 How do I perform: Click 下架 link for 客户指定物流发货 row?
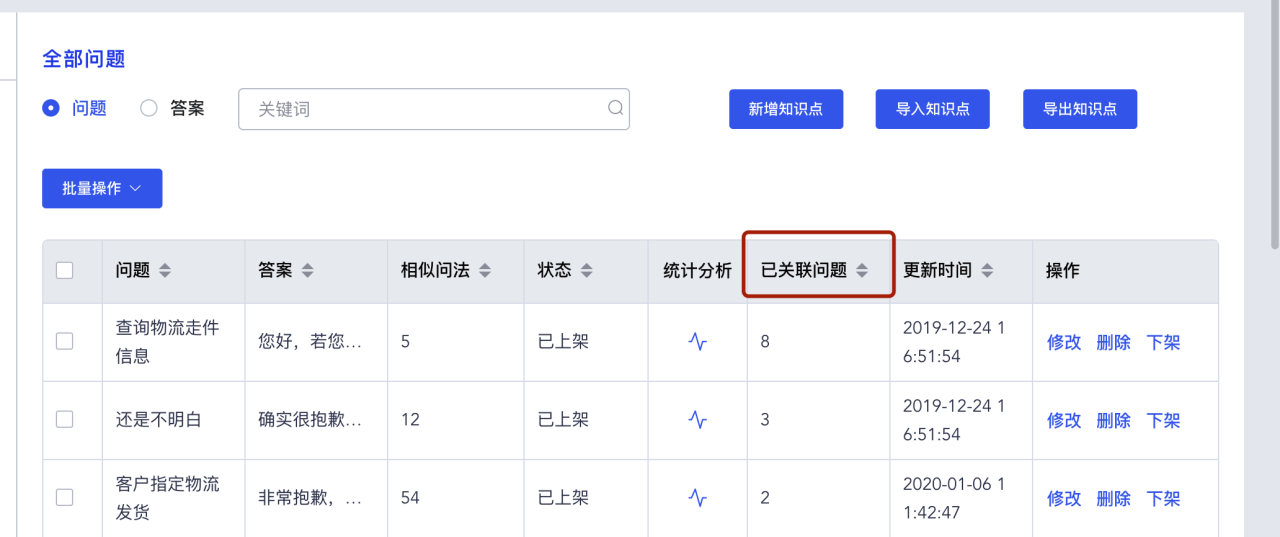coord(1163,498)
